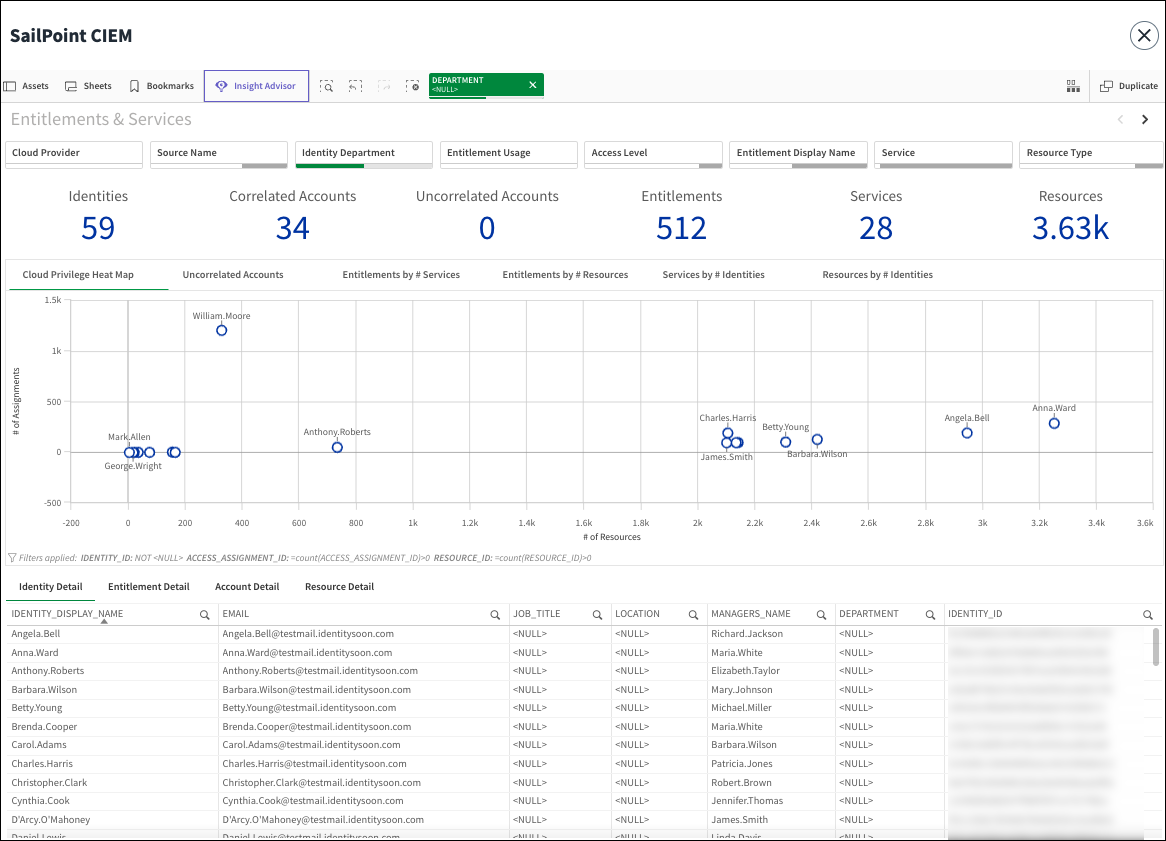Select the Betty.Young data point
Image resolution: width=1166 pixels, height=841 pixels.
point(785,442)
